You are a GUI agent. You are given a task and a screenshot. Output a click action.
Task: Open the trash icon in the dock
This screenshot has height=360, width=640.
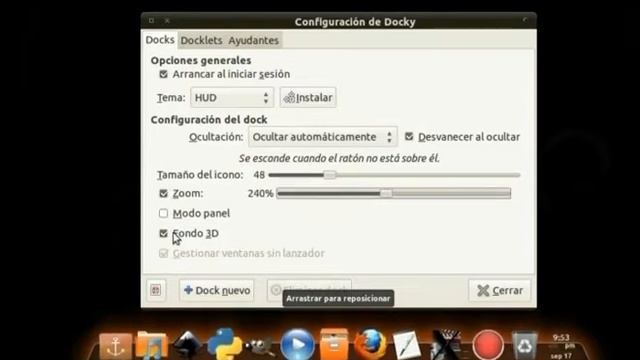(524, 345)
